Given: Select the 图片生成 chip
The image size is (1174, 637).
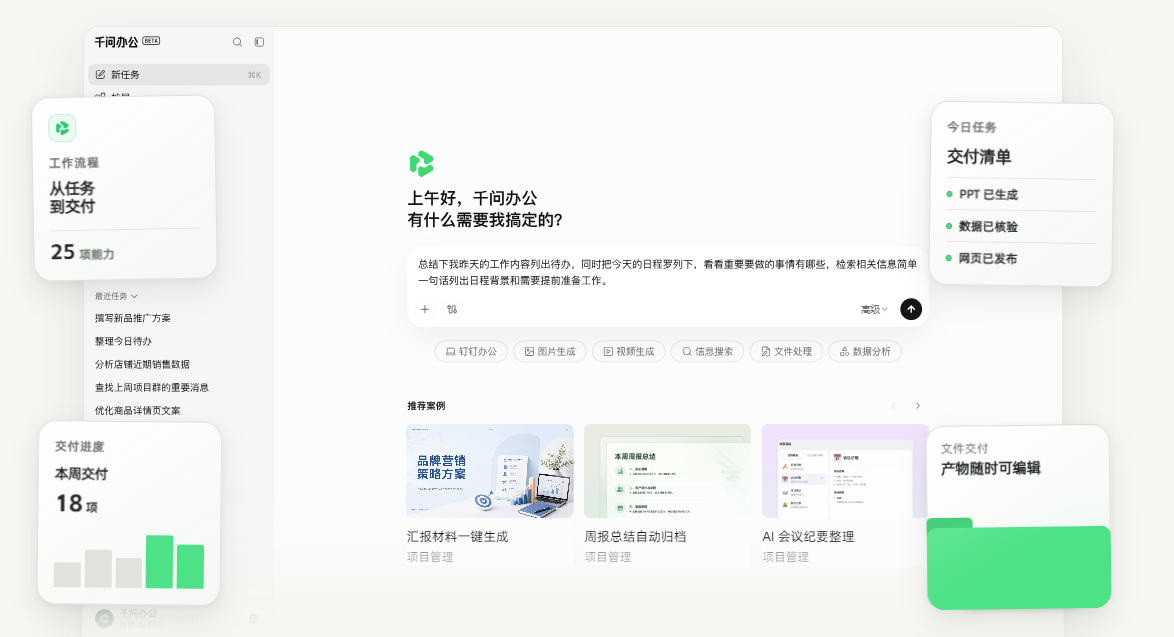Looking at the screenshot, I should point(550,351).
